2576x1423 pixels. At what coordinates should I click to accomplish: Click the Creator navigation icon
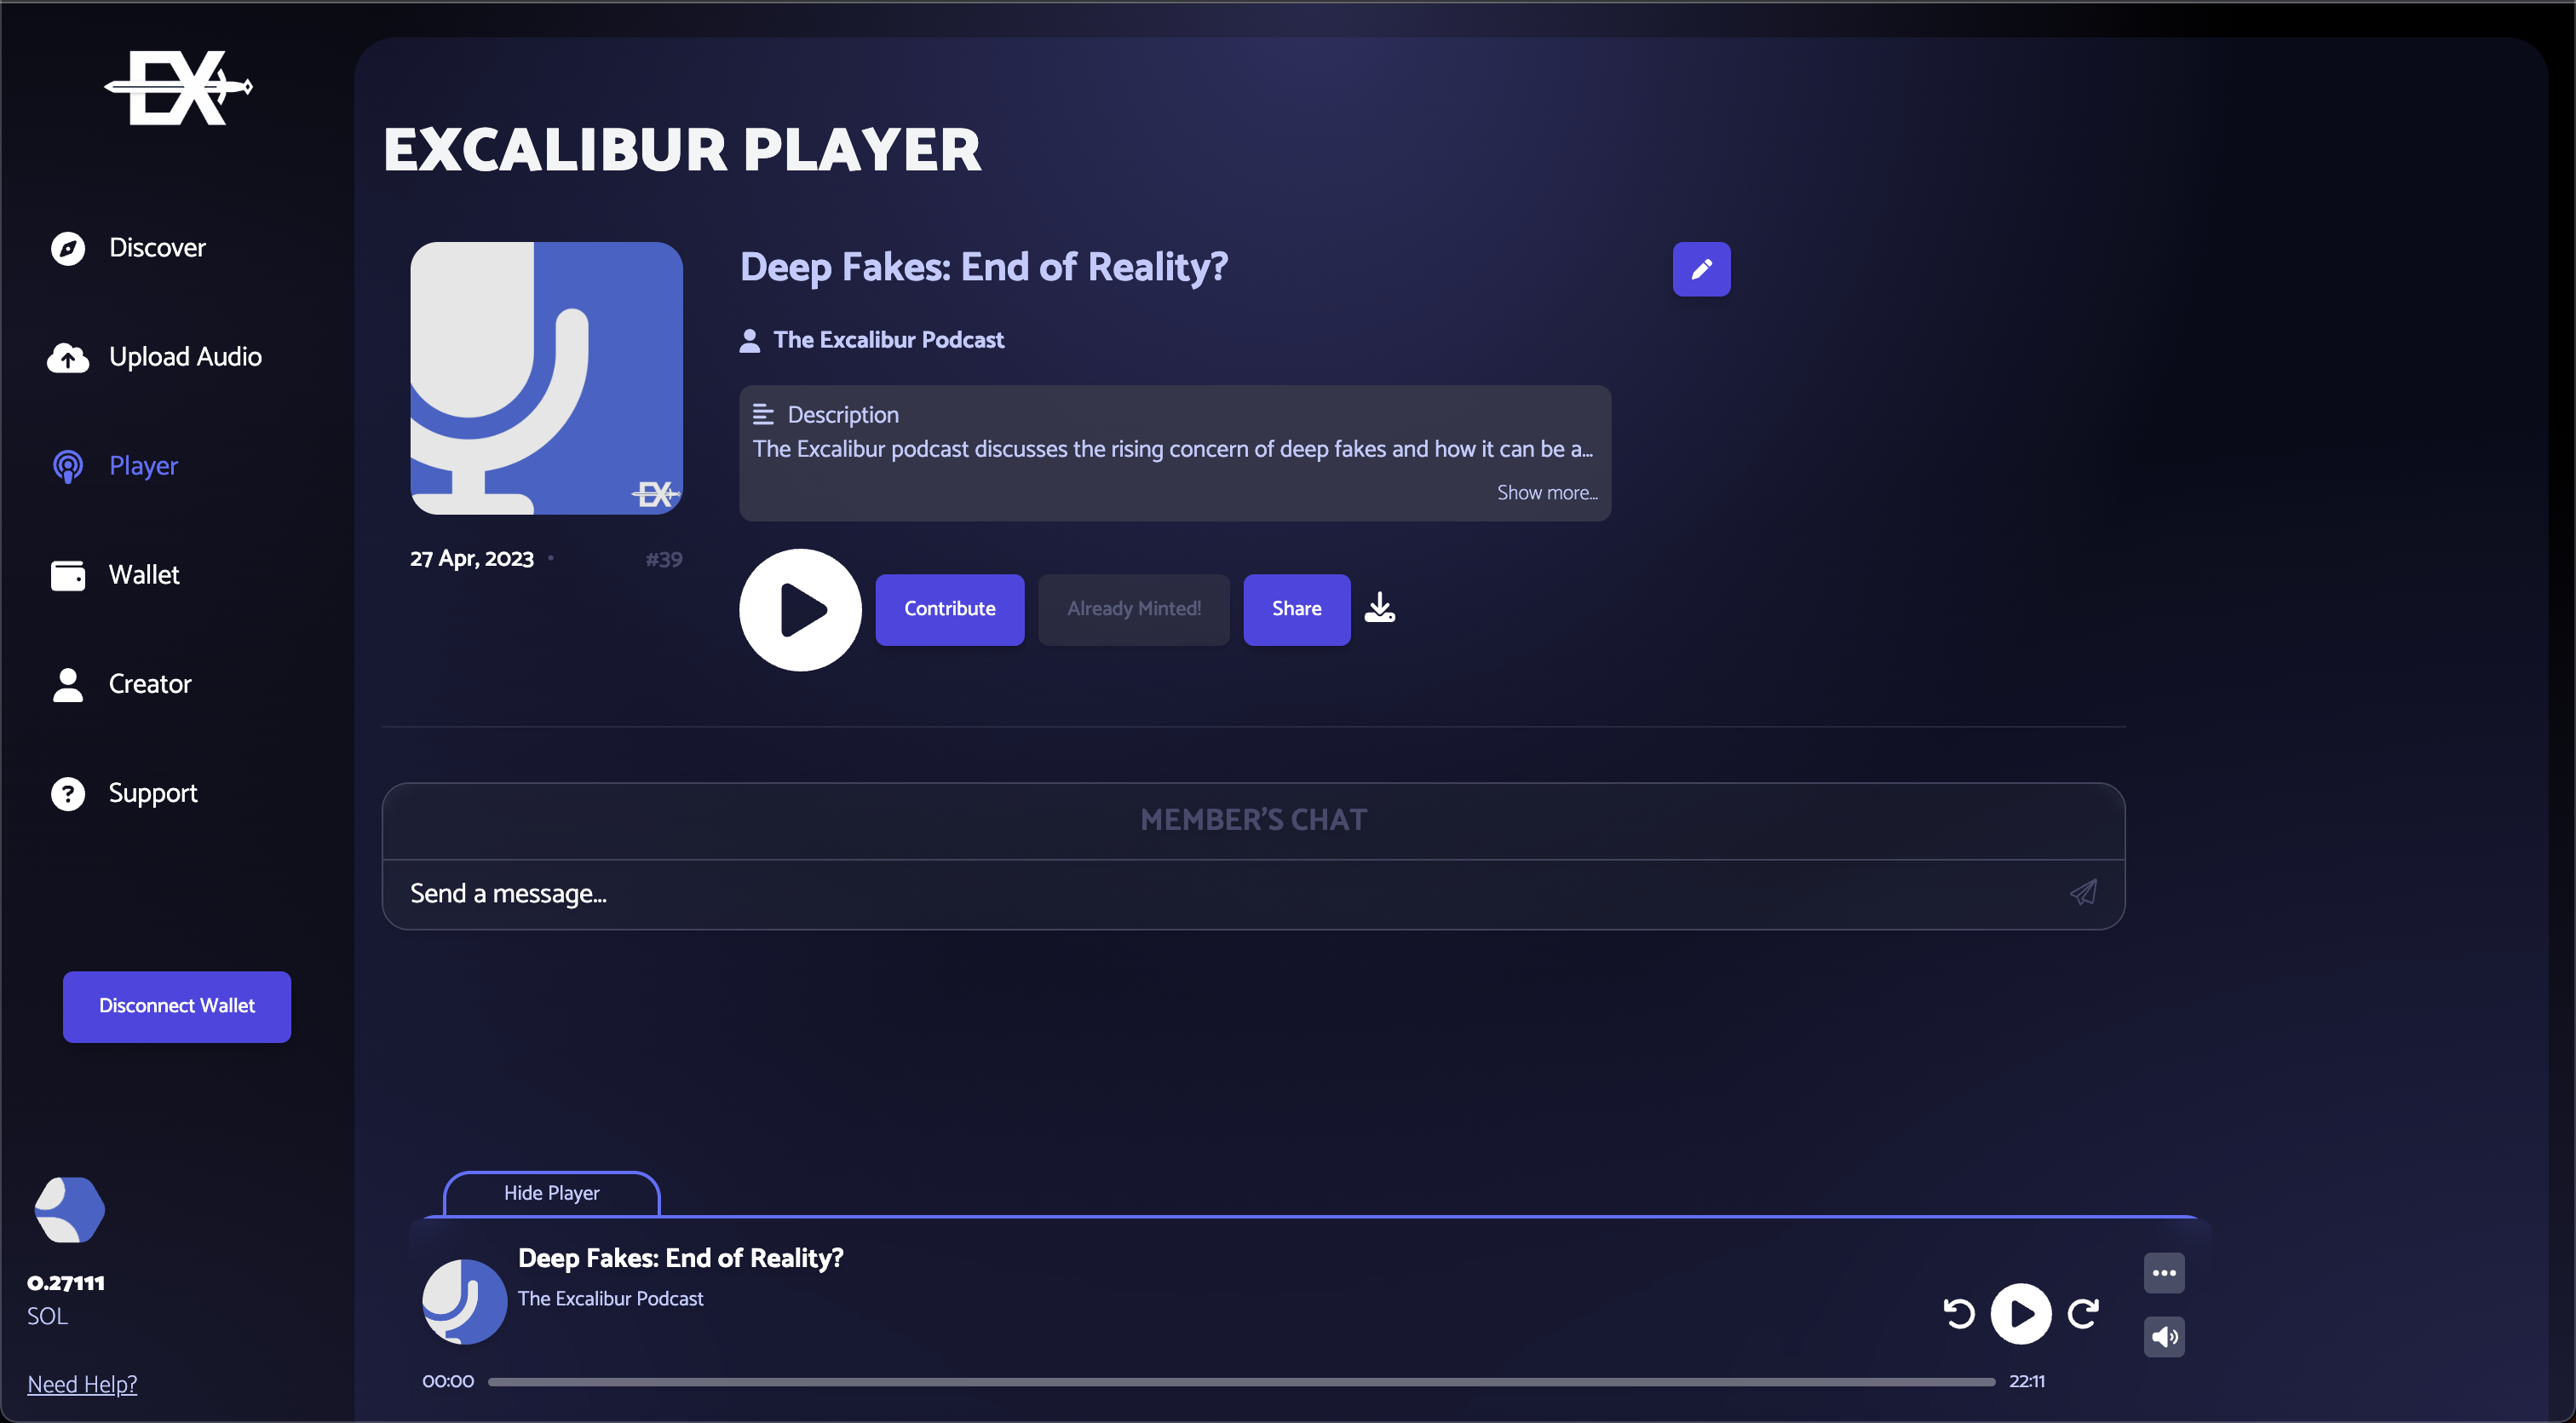coord(68,683)
